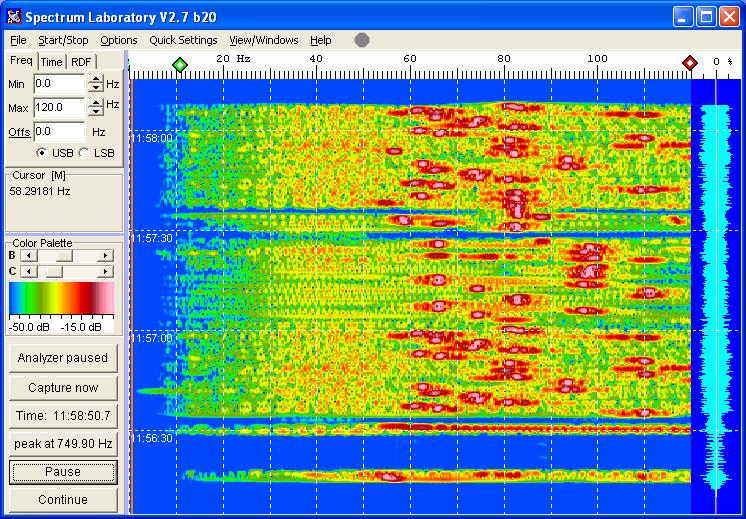
Task: Click right arrow of brightness B slider
Action: coord(106,256)
